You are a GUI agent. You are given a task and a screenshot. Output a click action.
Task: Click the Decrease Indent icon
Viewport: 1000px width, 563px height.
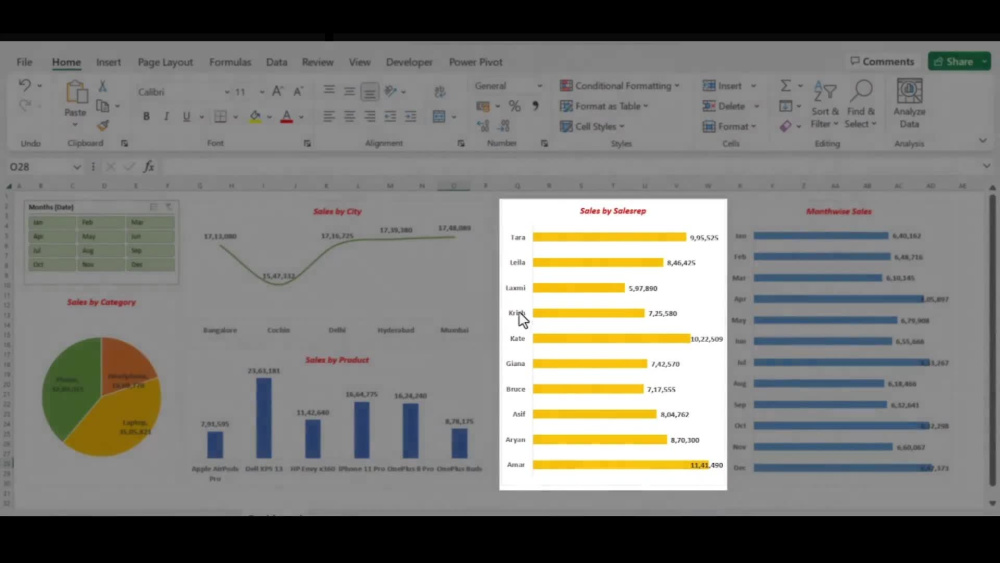pos(390,117)
